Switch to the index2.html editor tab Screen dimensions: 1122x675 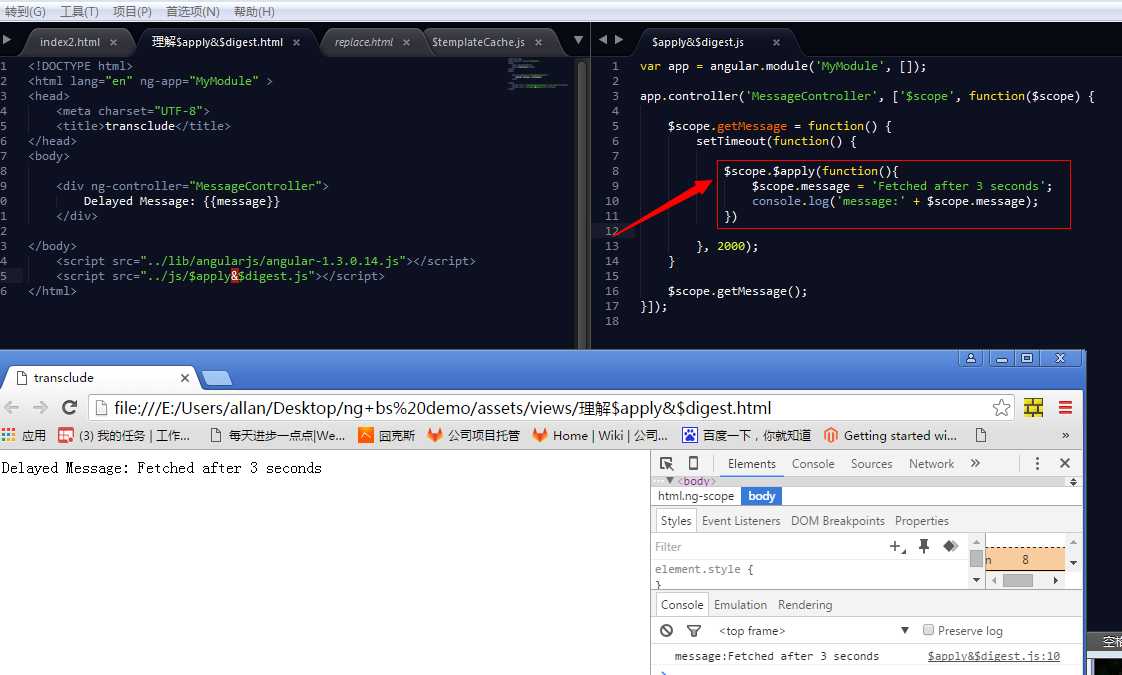point(70,42)
